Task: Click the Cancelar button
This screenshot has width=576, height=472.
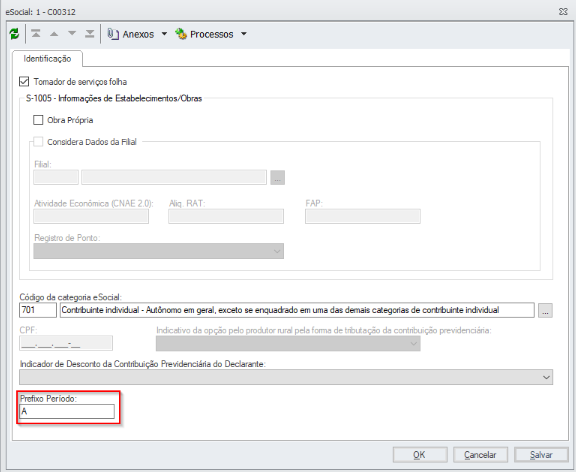Action: (x=480, y=455)
